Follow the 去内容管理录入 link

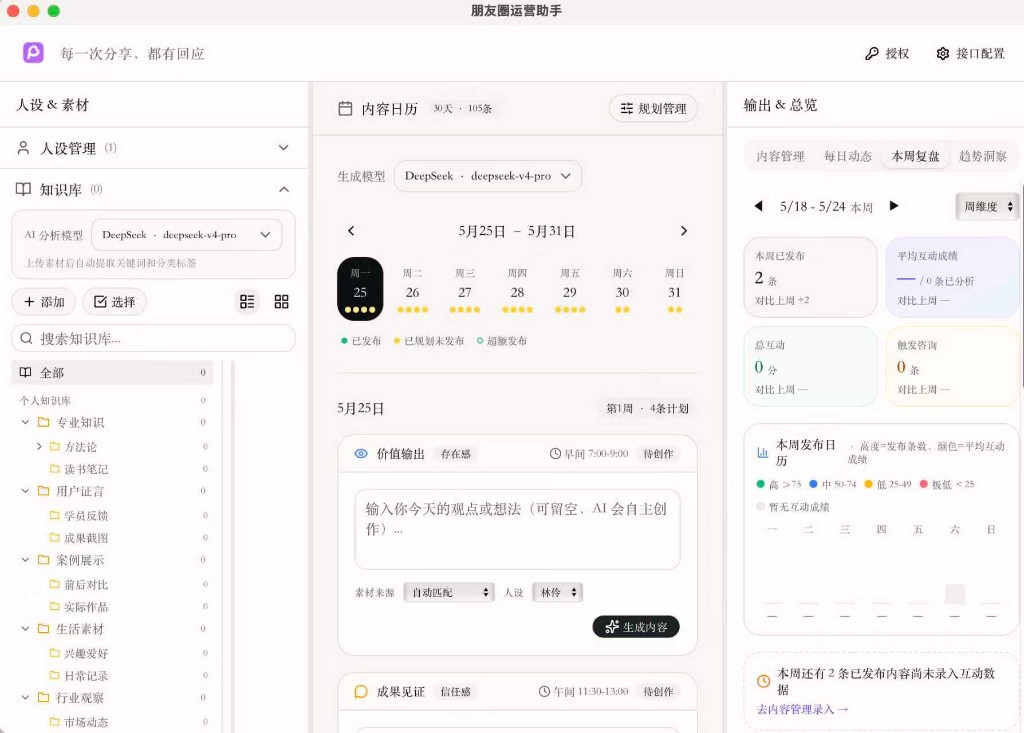(802, 709)
